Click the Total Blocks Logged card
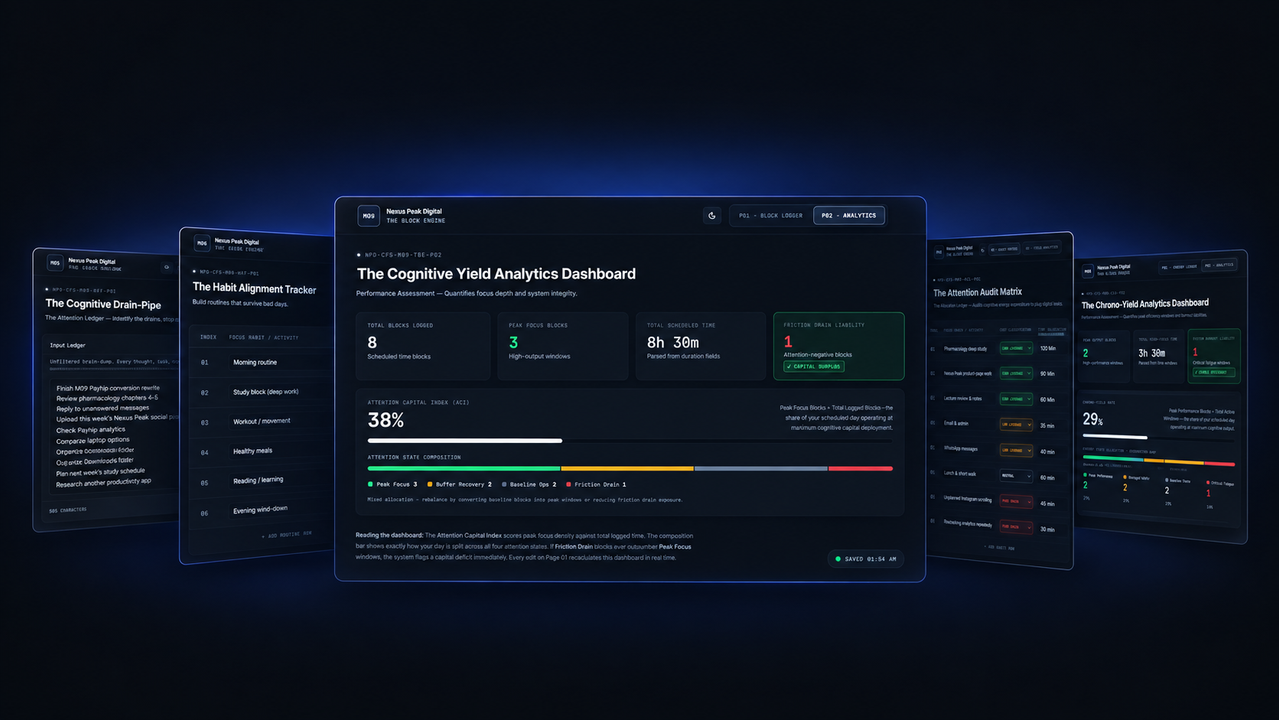This screenshot has height=720, width=1279. 423,346
